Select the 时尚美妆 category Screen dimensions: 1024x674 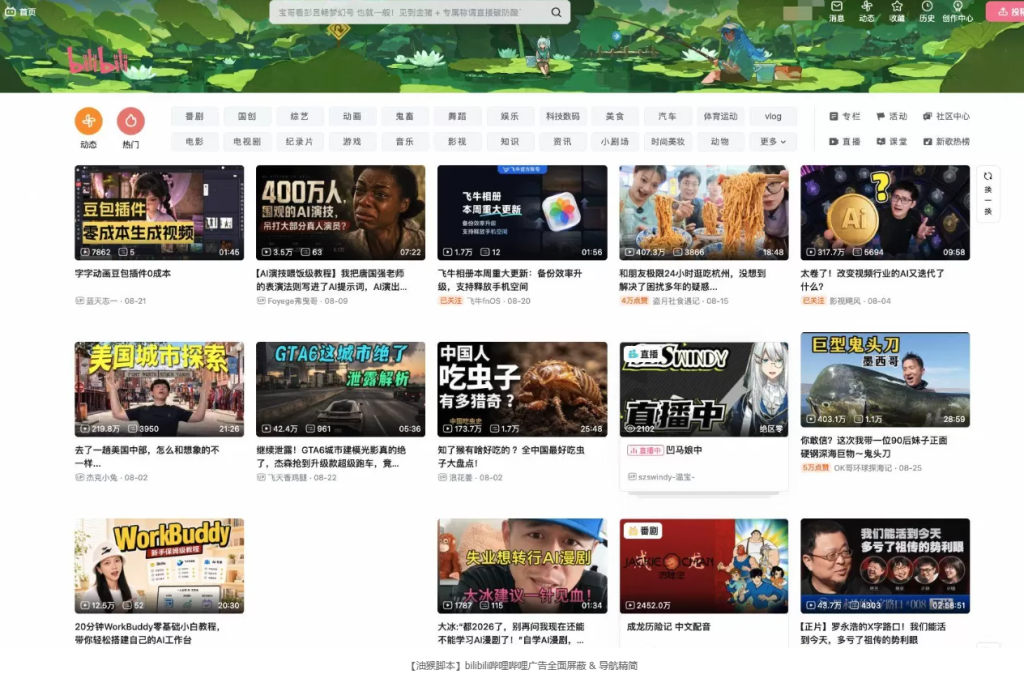[667, 141]
